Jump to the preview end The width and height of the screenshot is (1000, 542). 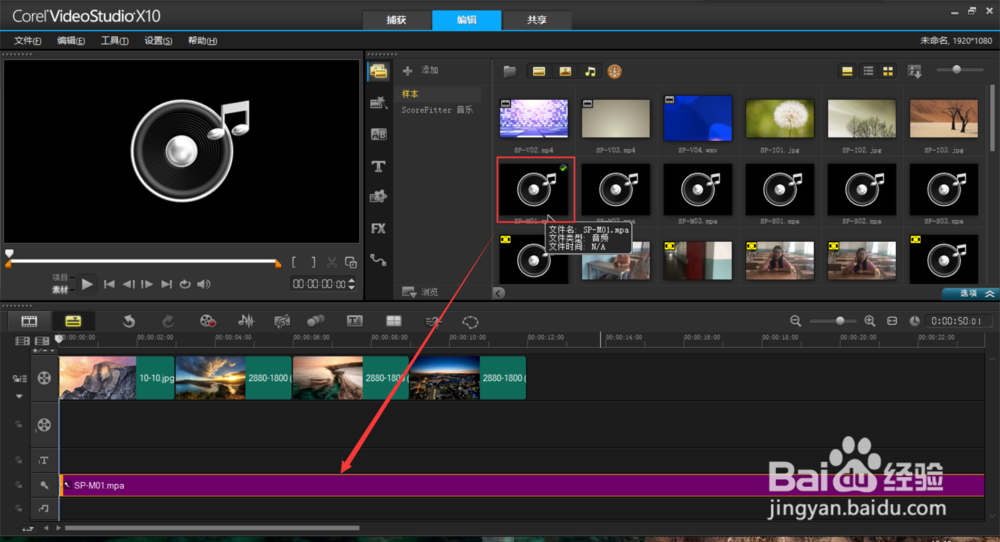coord(166,284)
